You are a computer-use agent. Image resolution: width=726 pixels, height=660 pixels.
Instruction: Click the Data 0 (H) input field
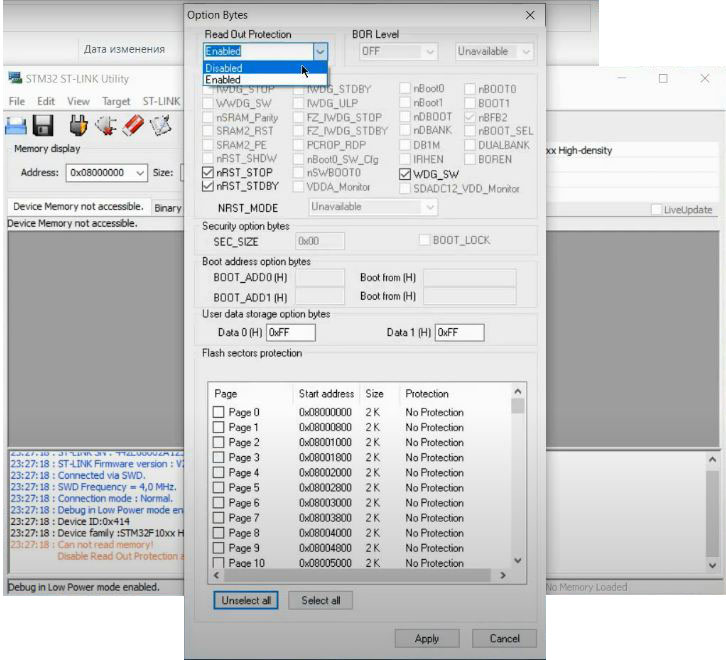pos(290,332)
